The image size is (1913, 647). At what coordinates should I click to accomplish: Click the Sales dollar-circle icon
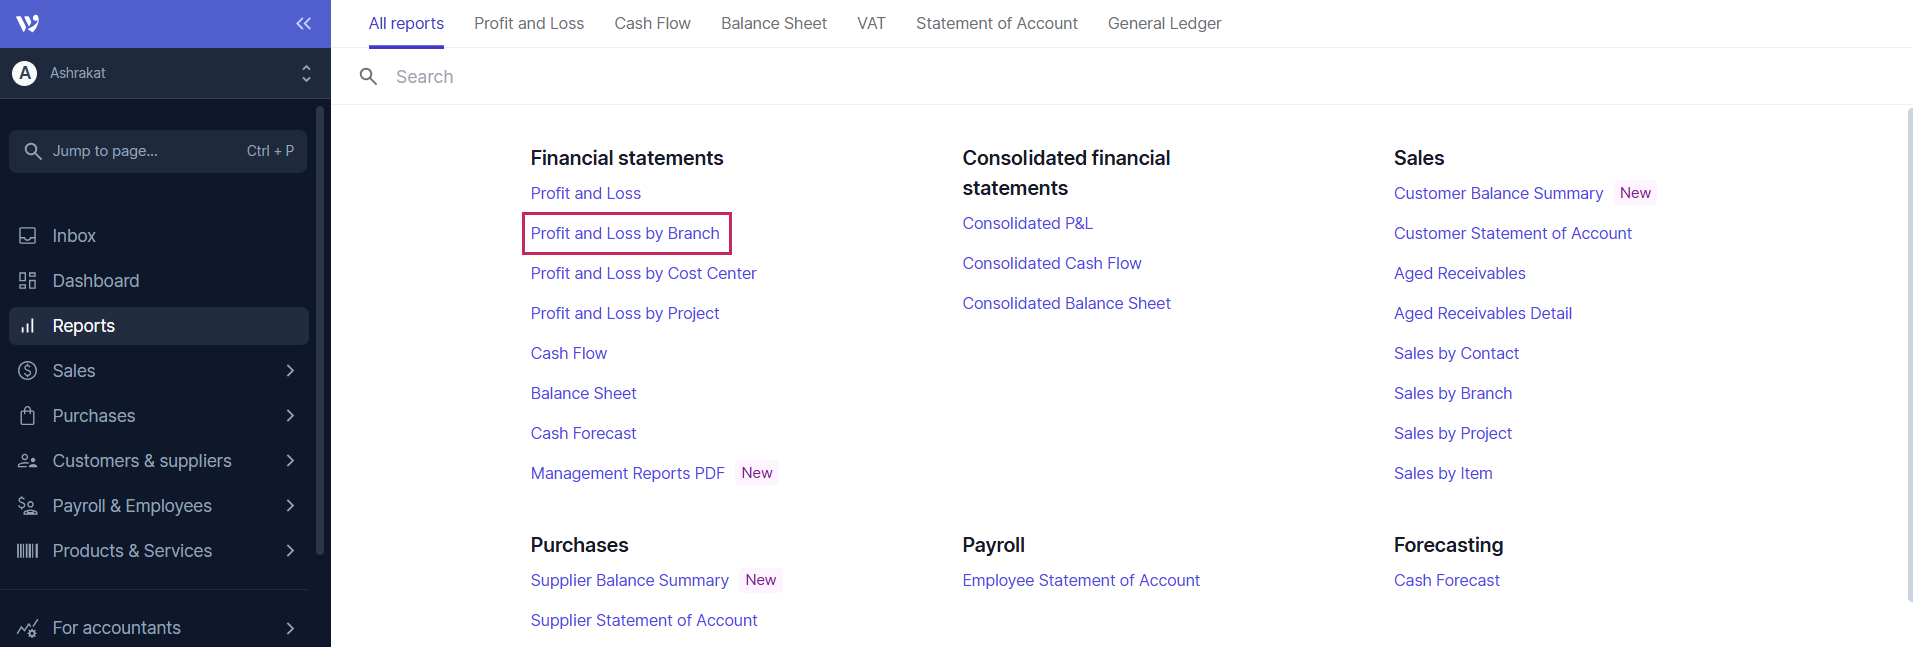tap(28, 371)
